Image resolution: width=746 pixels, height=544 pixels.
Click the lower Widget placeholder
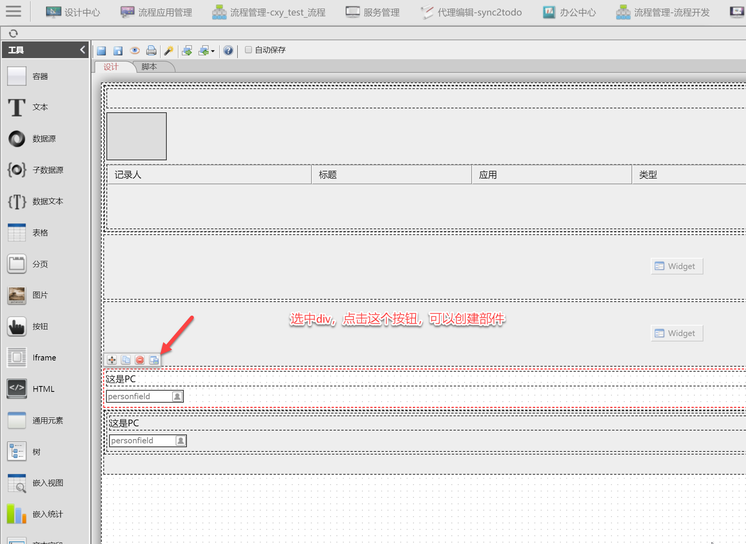(x=677, y=333)
